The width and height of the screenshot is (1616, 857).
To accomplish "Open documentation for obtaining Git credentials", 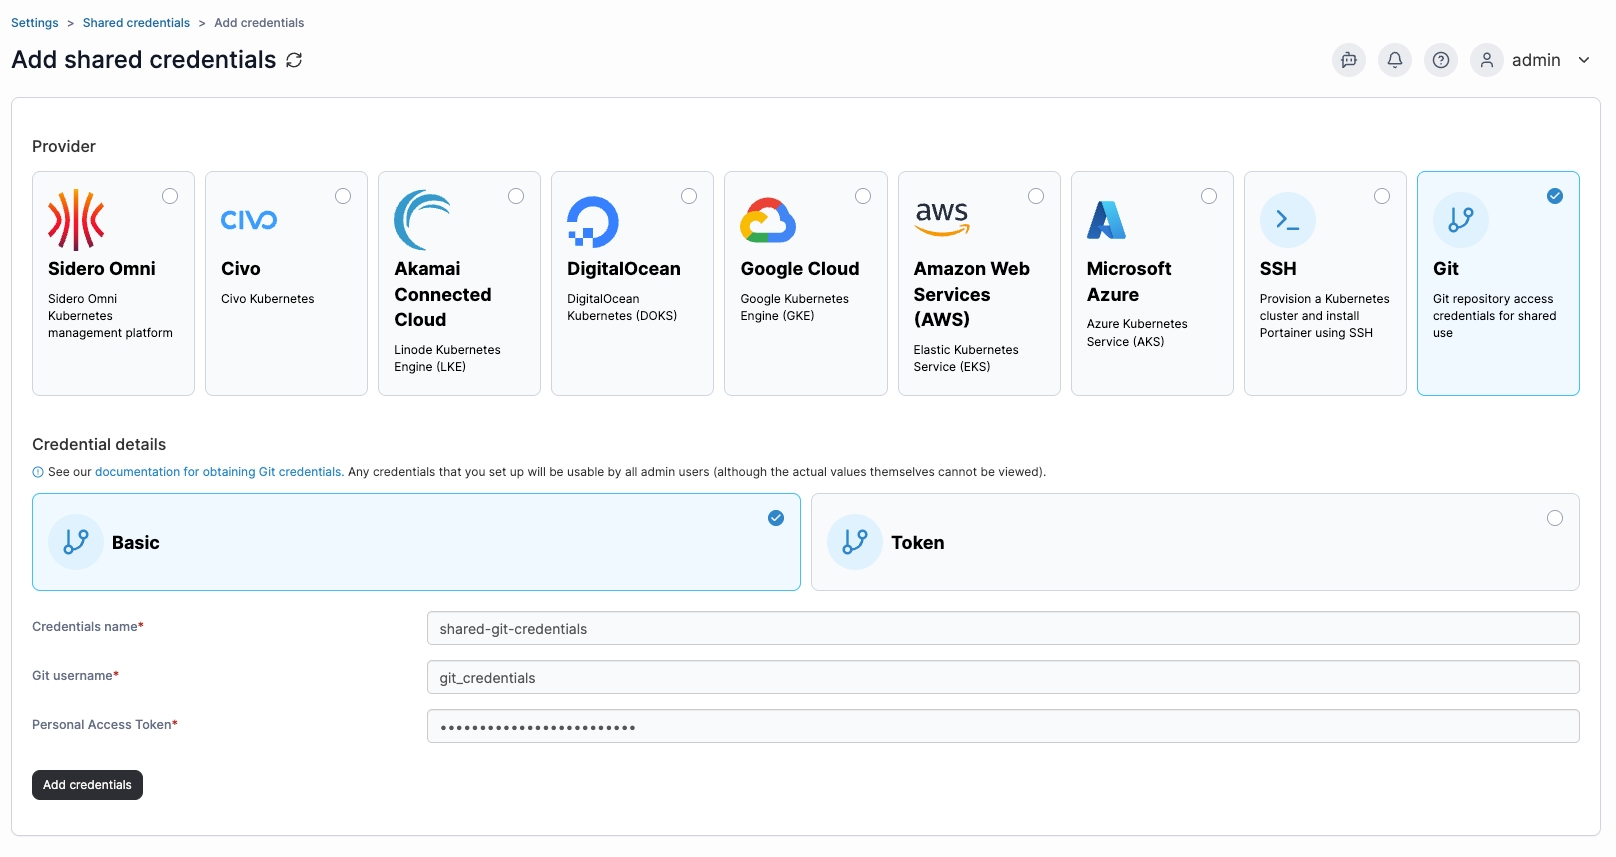I will coord(219,472).
